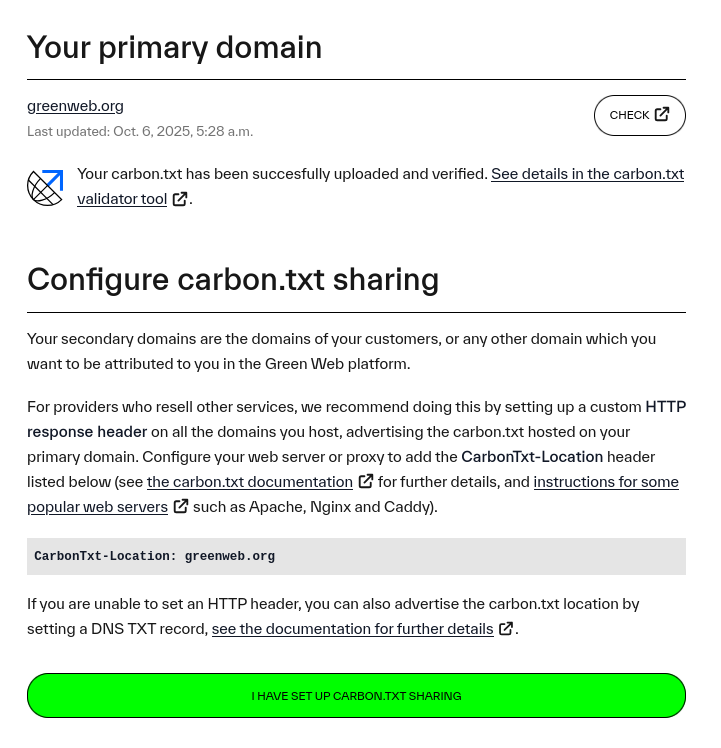Follow "the carbon.txt documentation" link
721x748 pixels.
249,482
